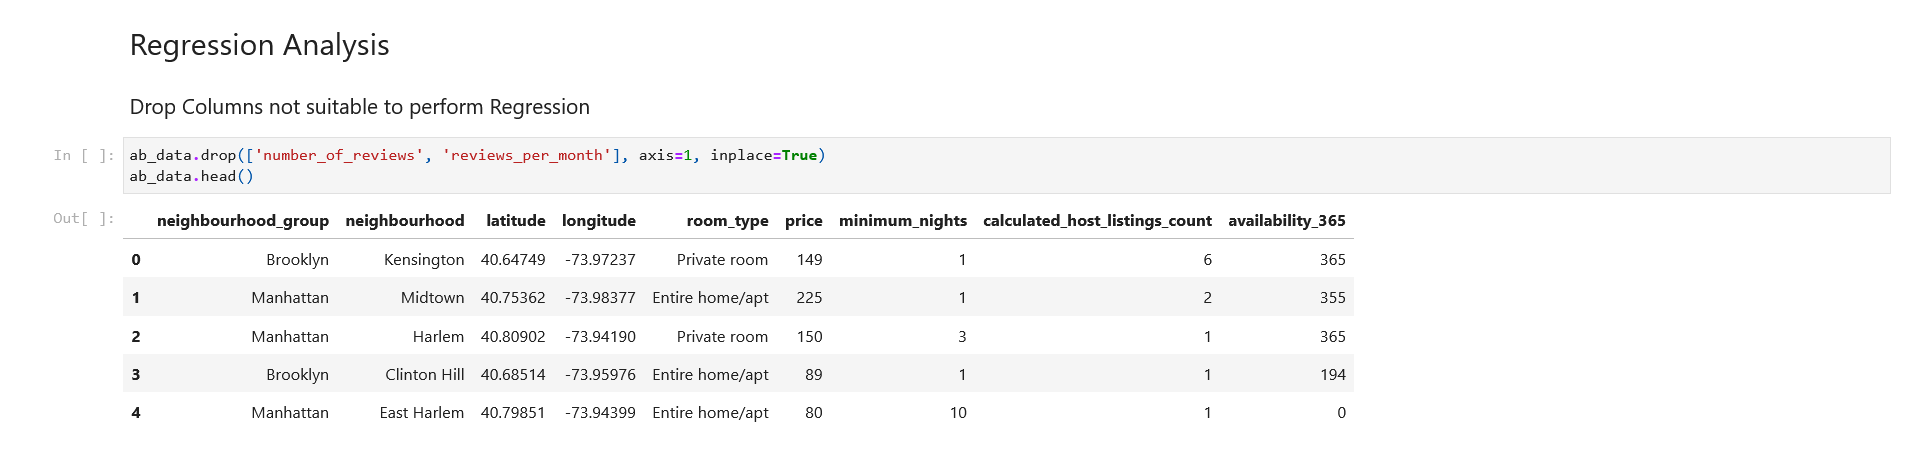The image size is (1920, 450).
Task: Click the 'Drop Columns not suitable' subheading
Action: (360, 107)
